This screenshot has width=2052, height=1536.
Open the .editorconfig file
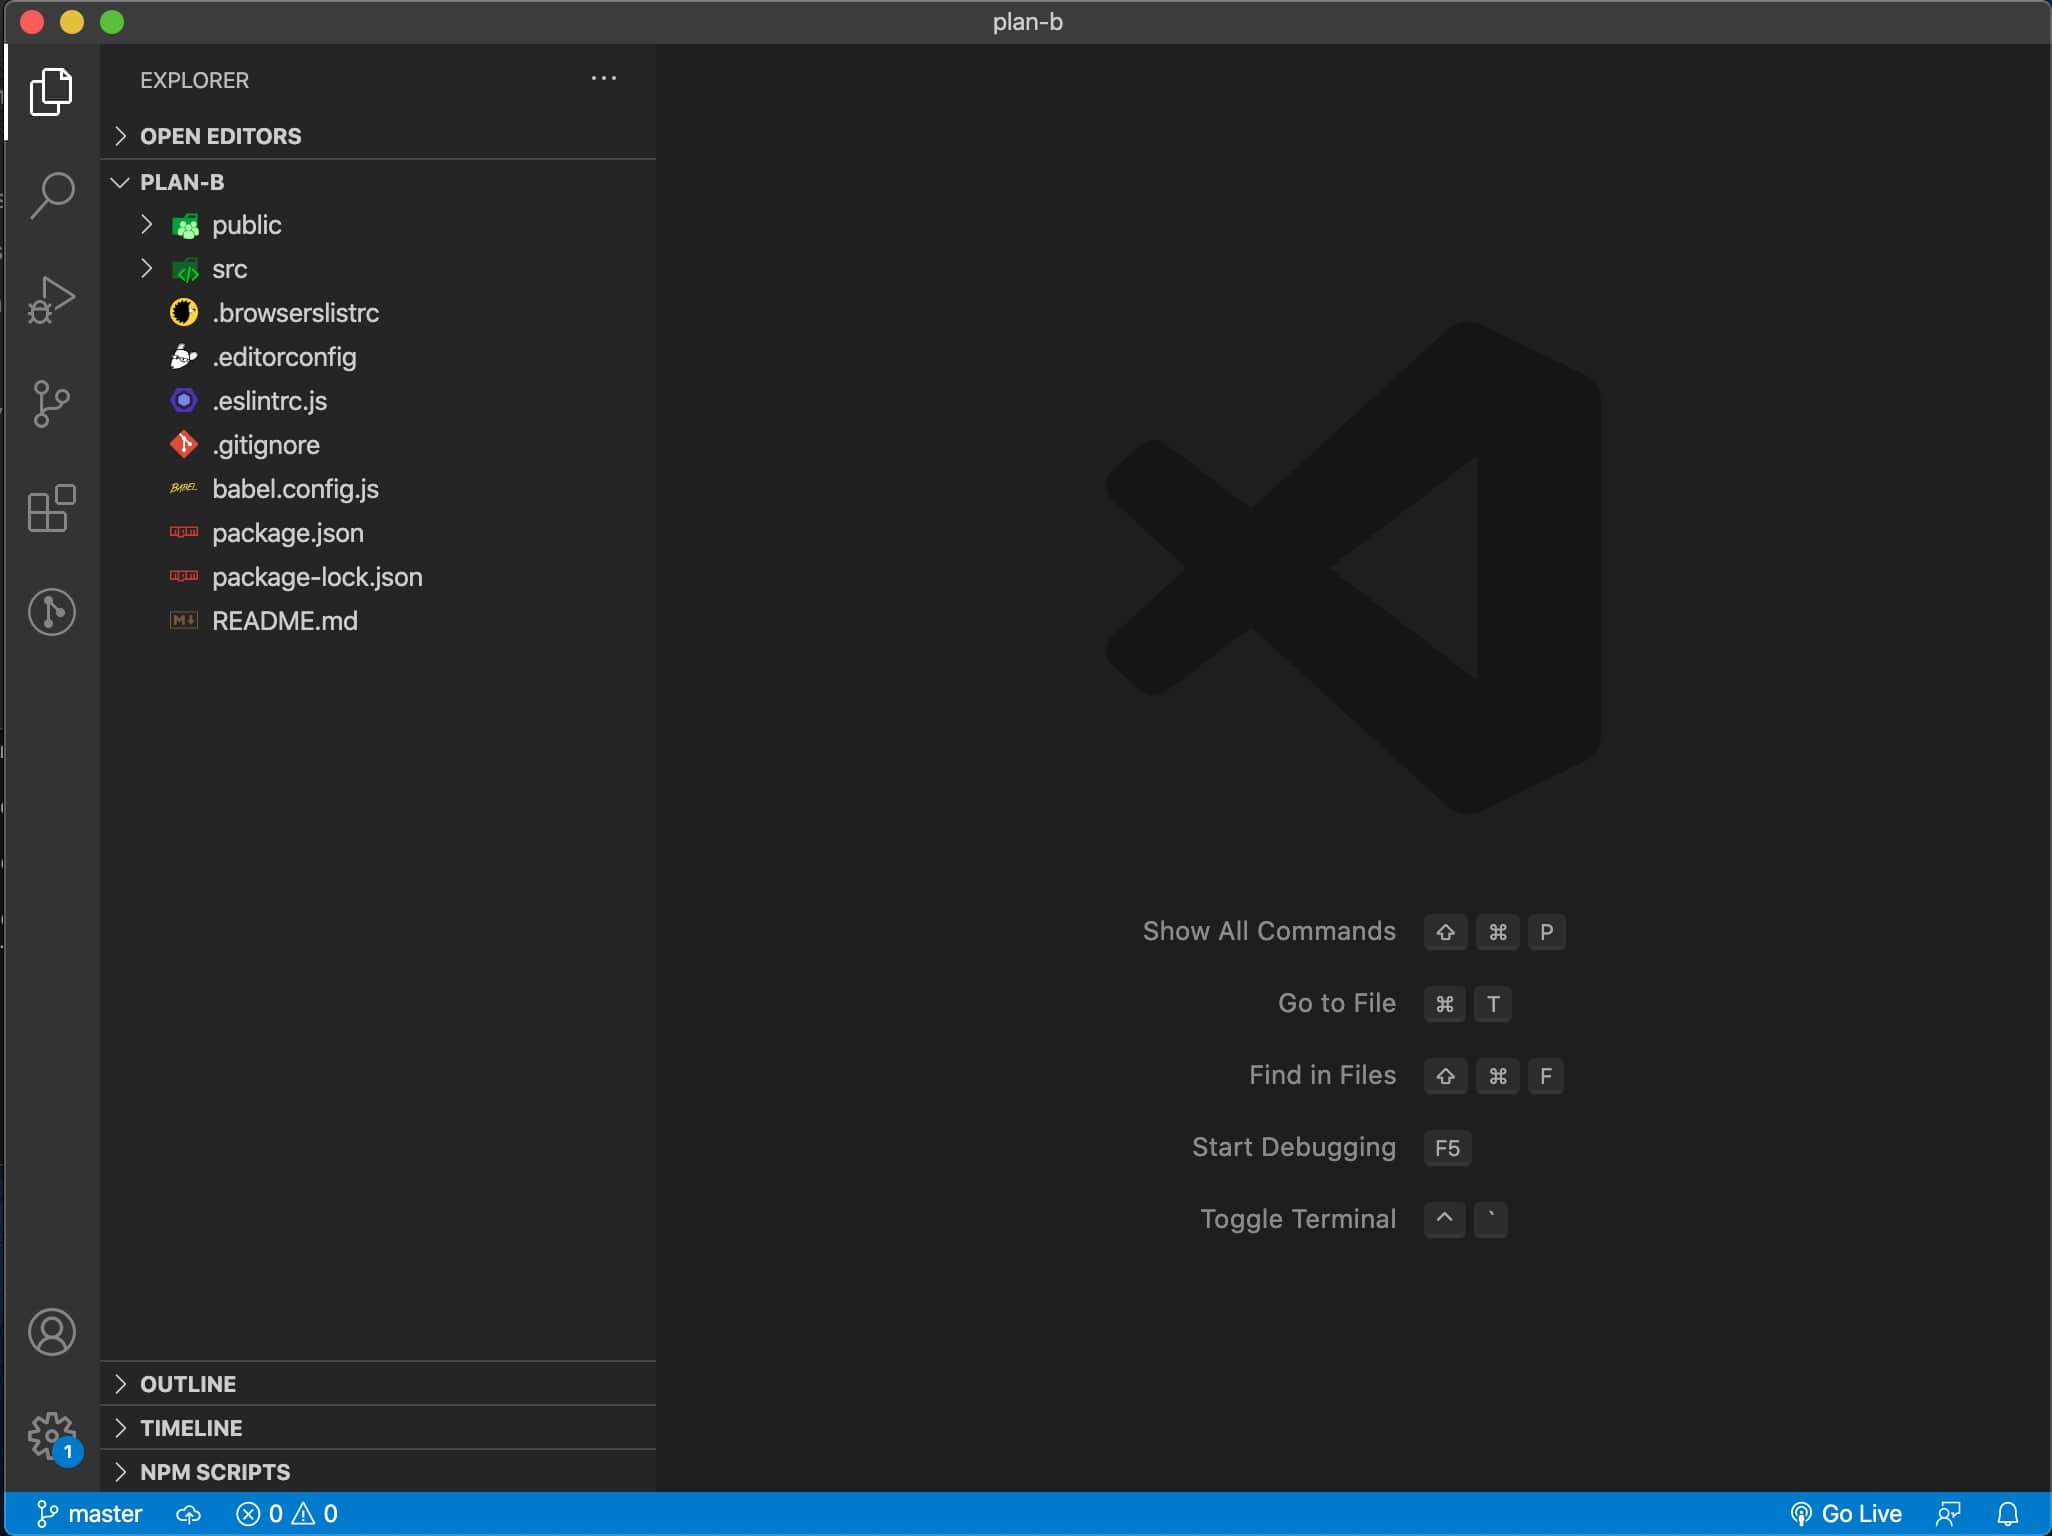coord(378,357)
